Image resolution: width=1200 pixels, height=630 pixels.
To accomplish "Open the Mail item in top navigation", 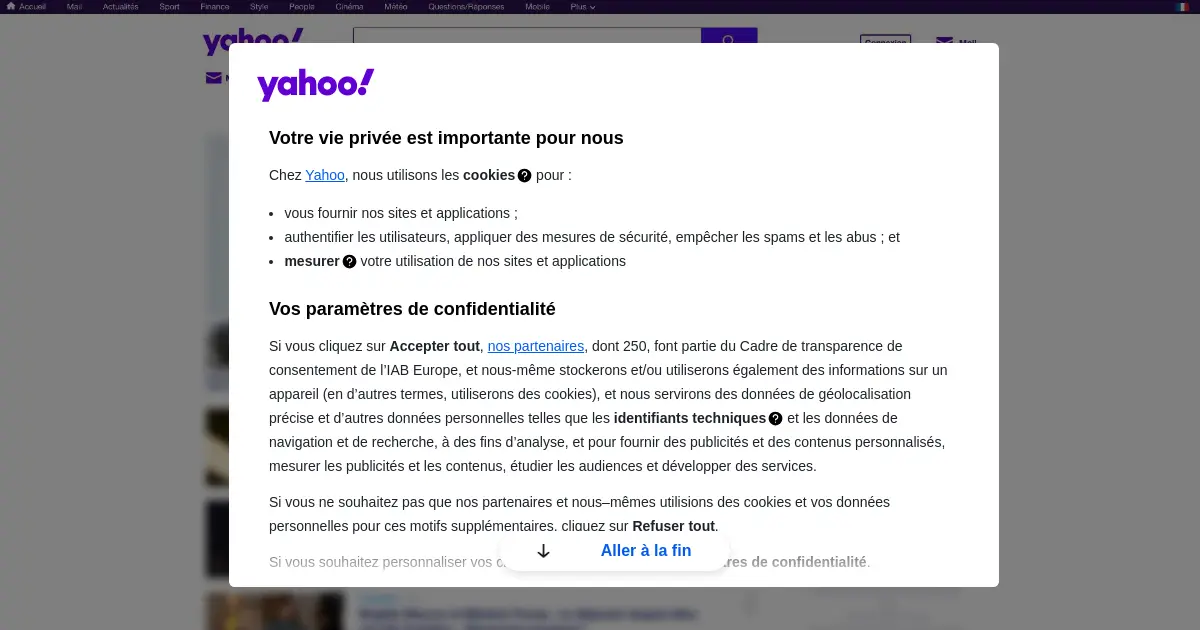I will tap(75, 6).
